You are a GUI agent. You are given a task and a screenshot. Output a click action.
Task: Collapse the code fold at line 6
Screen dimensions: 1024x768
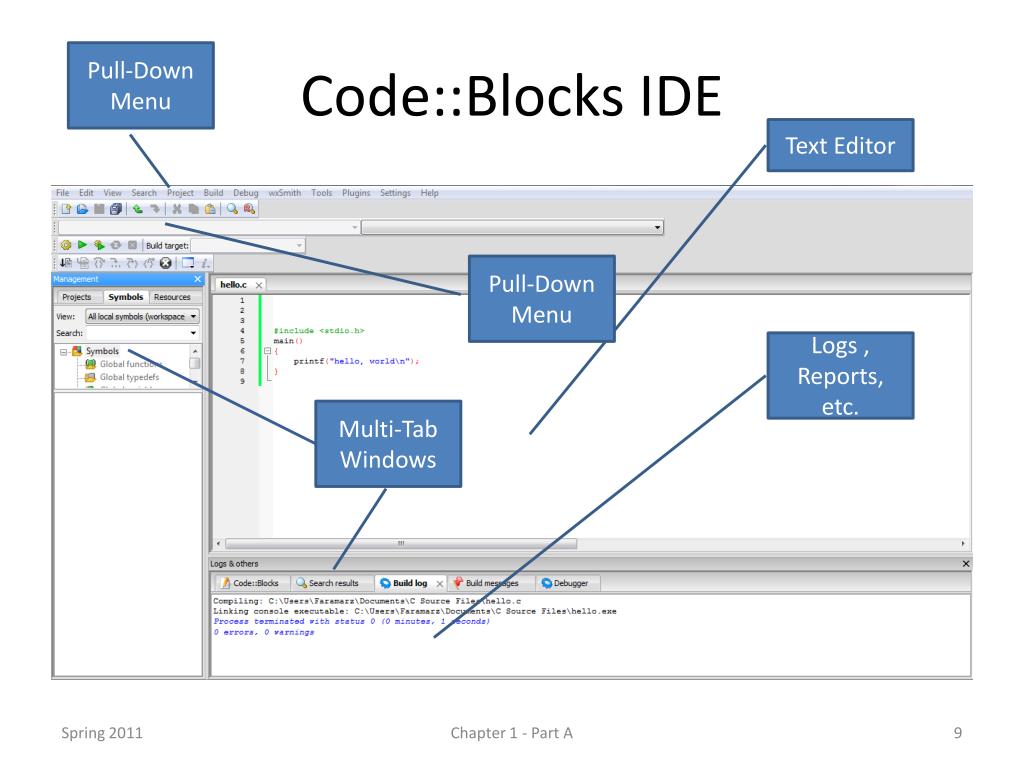(x=267, y=351)
